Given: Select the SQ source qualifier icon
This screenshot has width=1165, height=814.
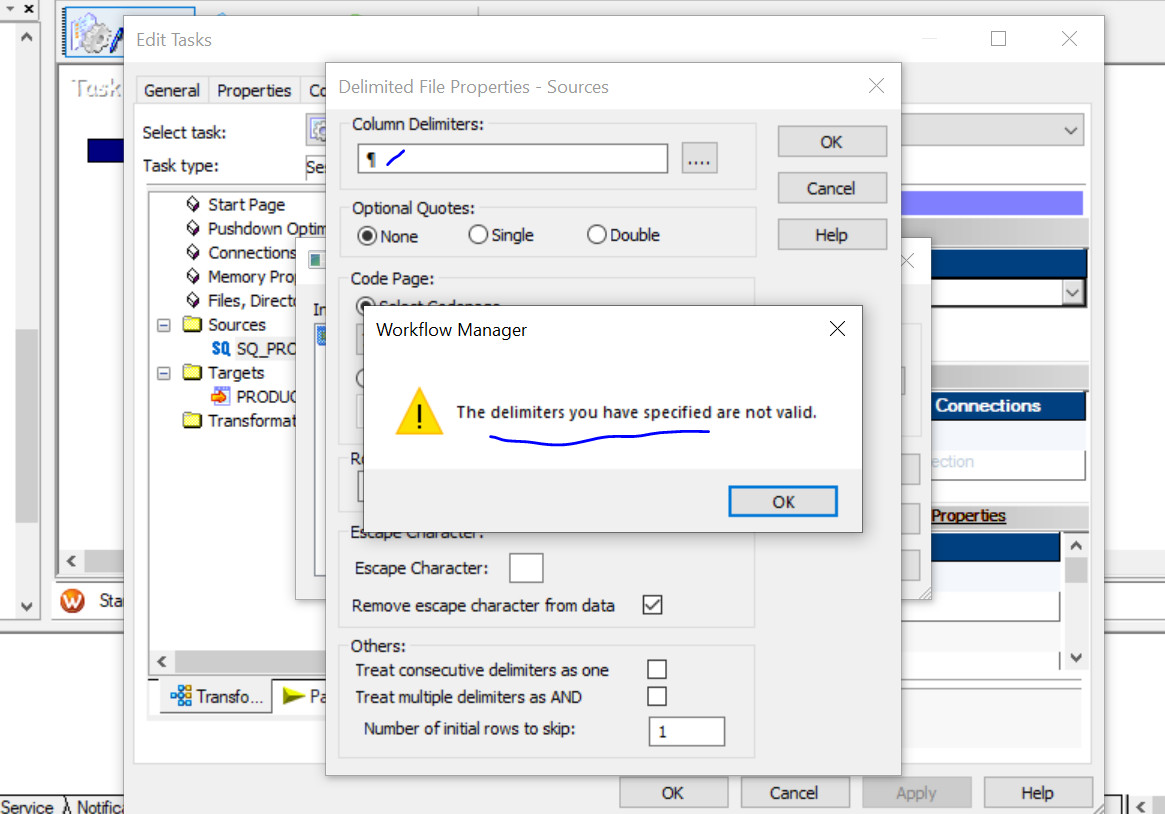Looking at the screenshot, I should [x=221, y=348].
